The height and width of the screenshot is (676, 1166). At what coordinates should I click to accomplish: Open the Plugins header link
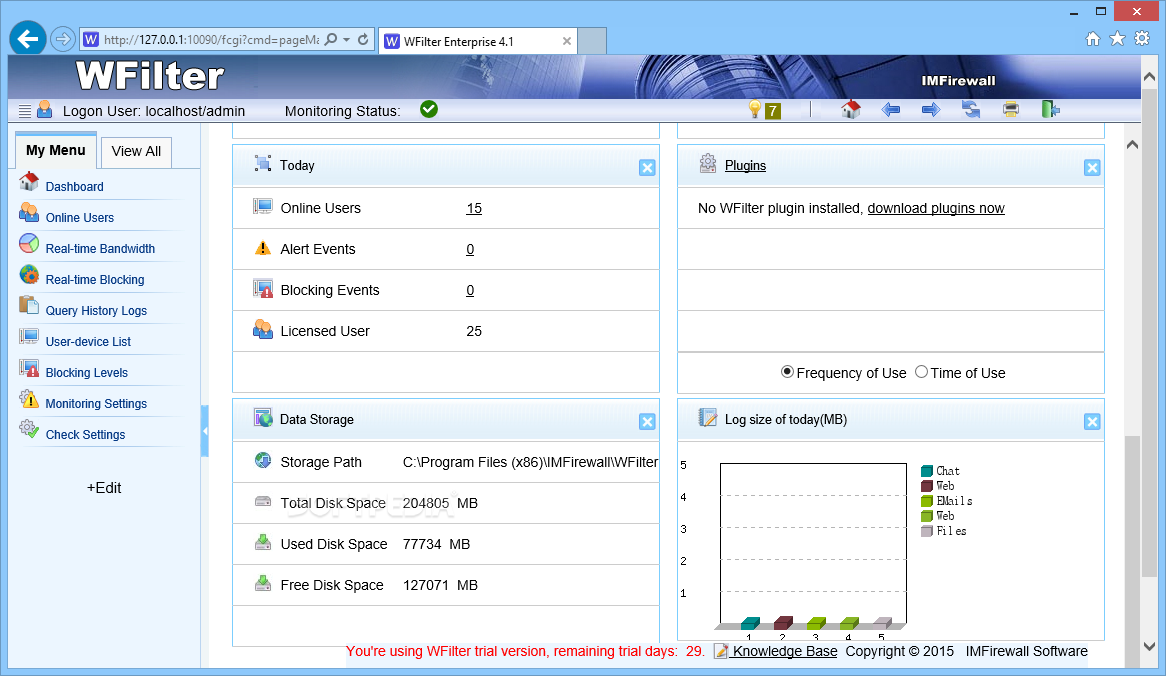coord(745,165)
